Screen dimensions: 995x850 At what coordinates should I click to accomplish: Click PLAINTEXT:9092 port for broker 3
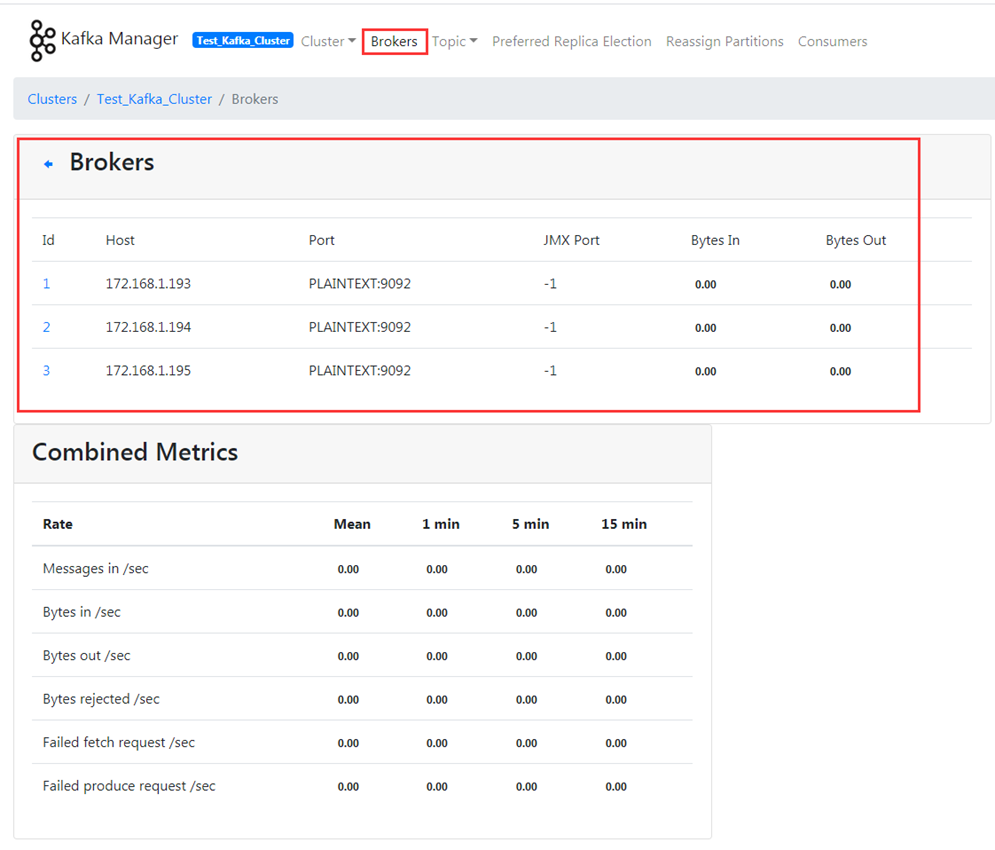360,371
